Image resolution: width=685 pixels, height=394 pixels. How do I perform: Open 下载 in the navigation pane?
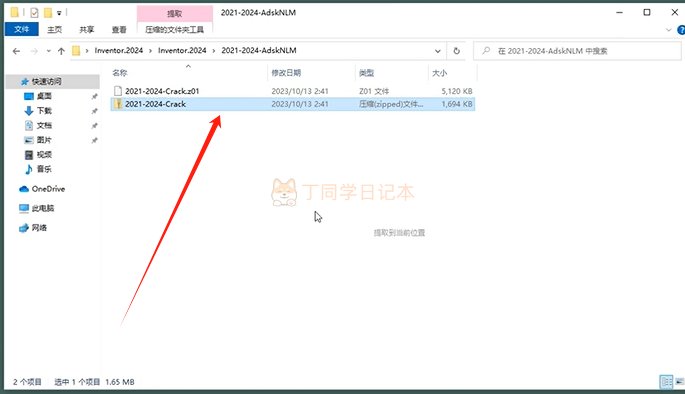point(44,111)
